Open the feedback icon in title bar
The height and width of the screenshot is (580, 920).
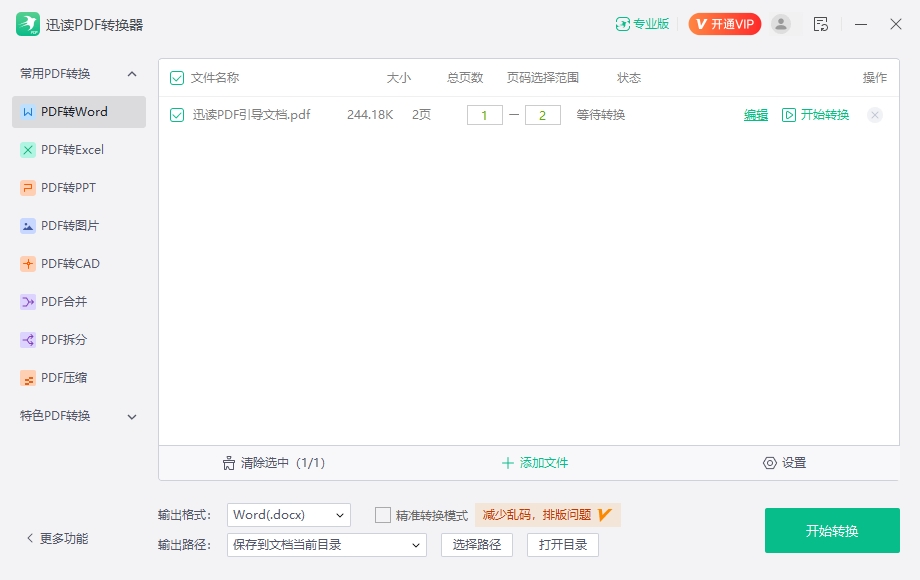tap(821, 24)
